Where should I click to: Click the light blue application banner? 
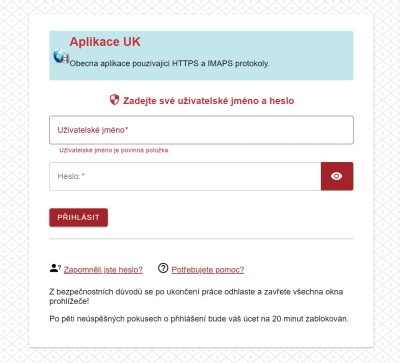(201, 55)
